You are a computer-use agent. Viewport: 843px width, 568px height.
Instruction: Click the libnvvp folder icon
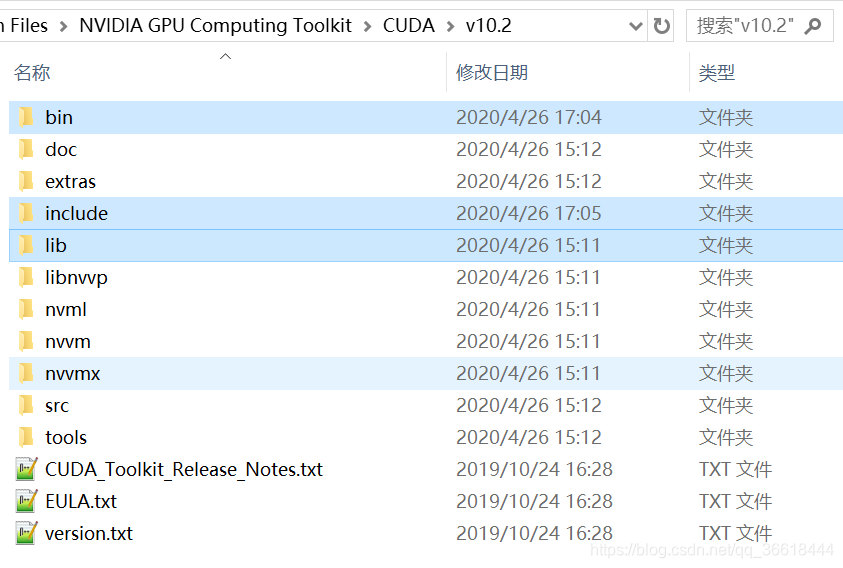pyautogui.click(x=26, y=278)
